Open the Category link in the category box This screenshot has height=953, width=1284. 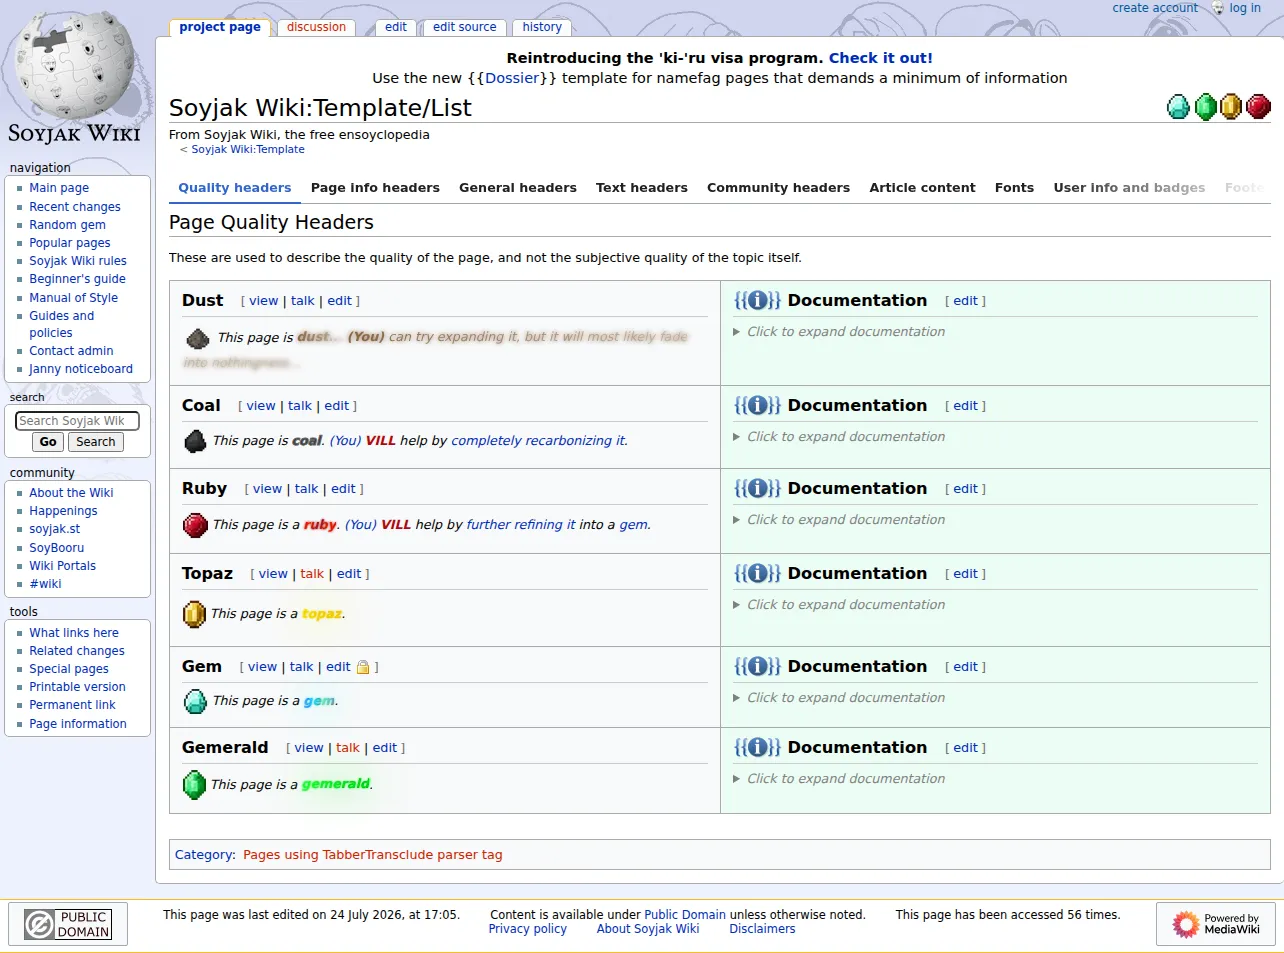coord(204,855)
